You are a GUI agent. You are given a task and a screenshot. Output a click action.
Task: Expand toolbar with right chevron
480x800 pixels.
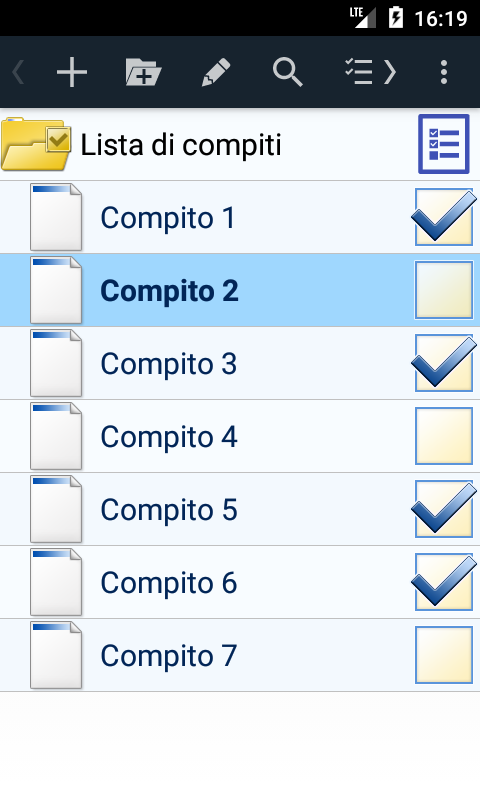point(390,72)
